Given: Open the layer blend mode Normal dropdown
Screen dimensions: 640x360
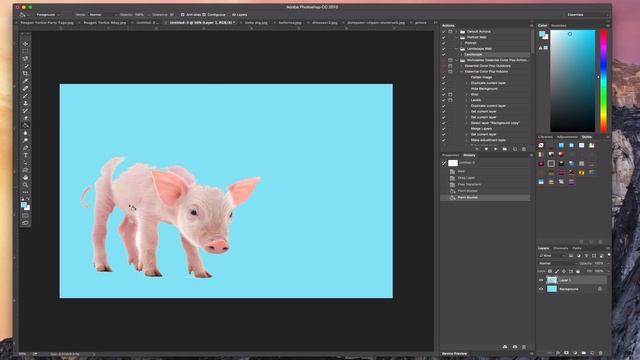Looking at the screenshot, I should pos(558,263).
